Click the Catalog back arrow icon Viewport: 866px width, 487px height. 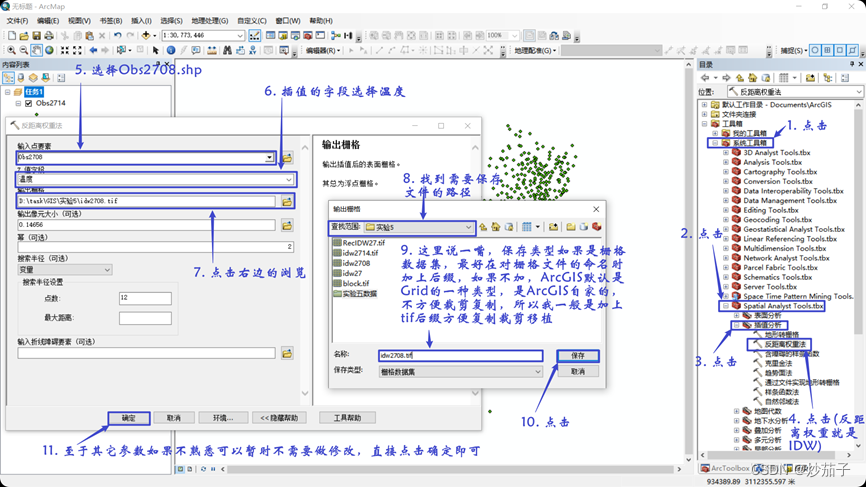click(x=705, y=78)
